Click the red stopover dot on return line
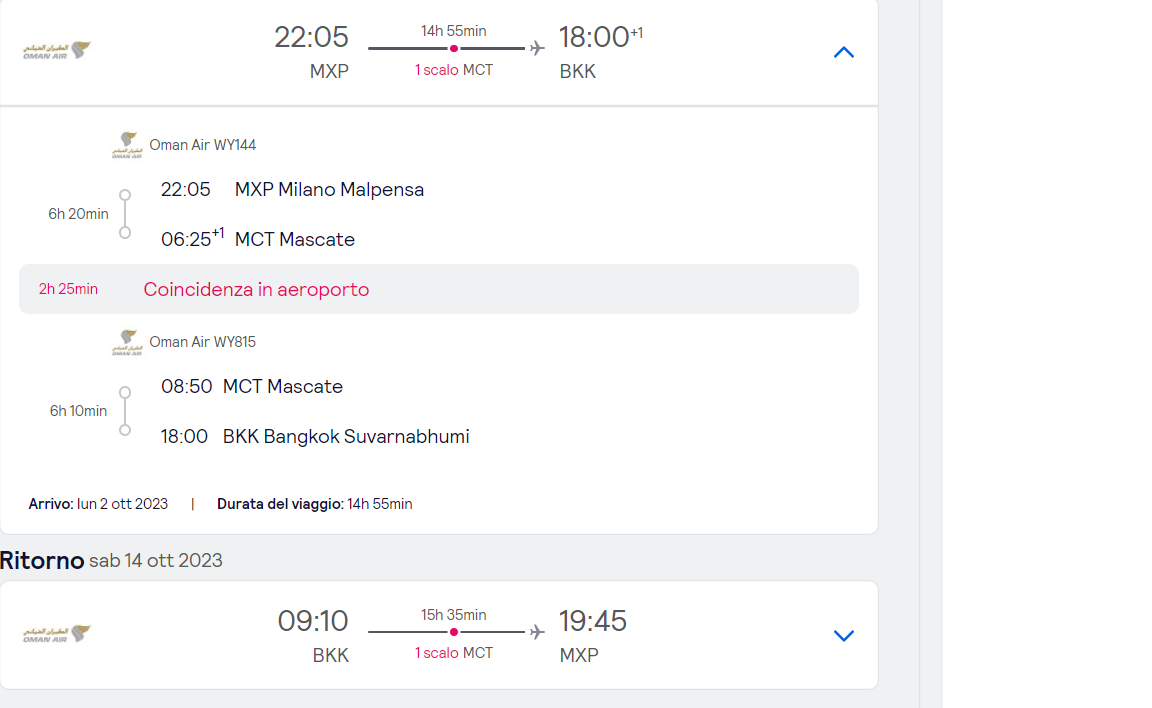 454,632
